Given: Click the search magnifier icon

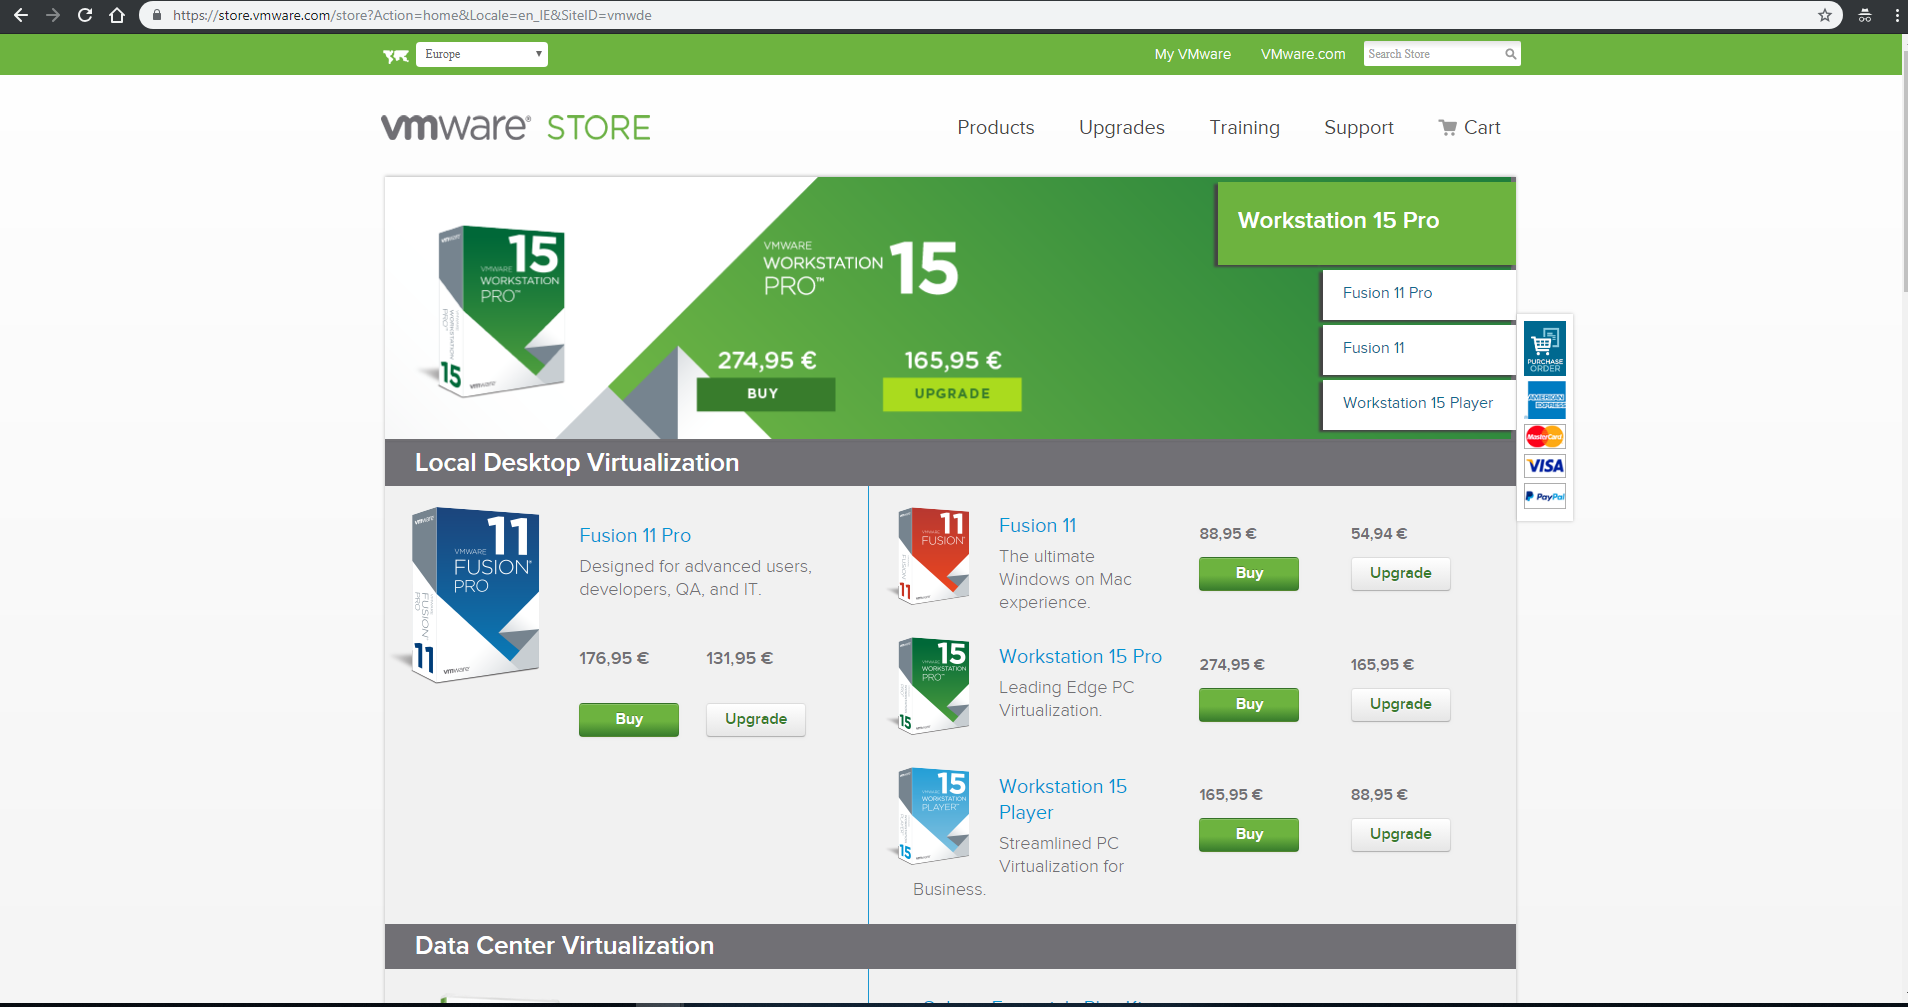Looking at the screenshot, I should 1509,54.
